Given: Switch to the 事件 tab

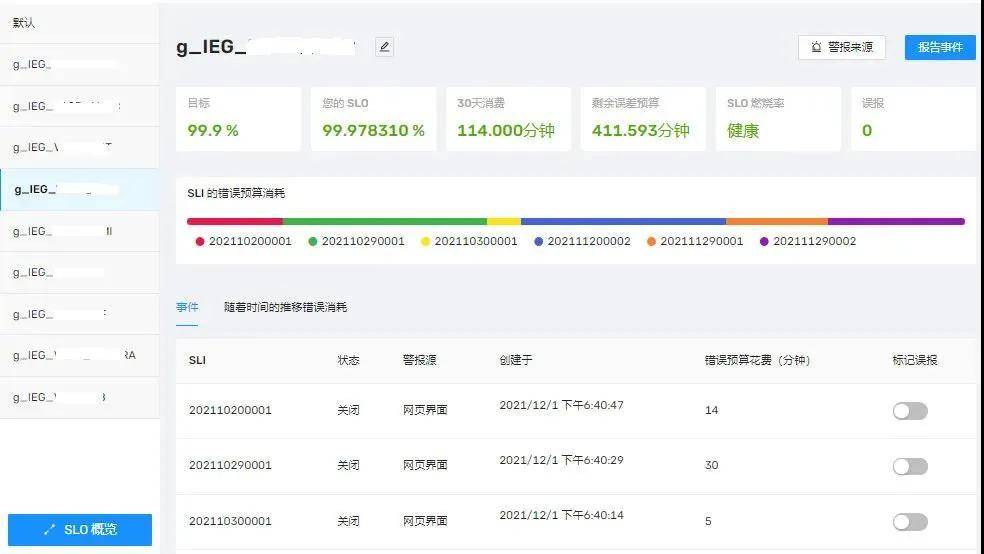Looking at the screenshot, I should 187,307.
